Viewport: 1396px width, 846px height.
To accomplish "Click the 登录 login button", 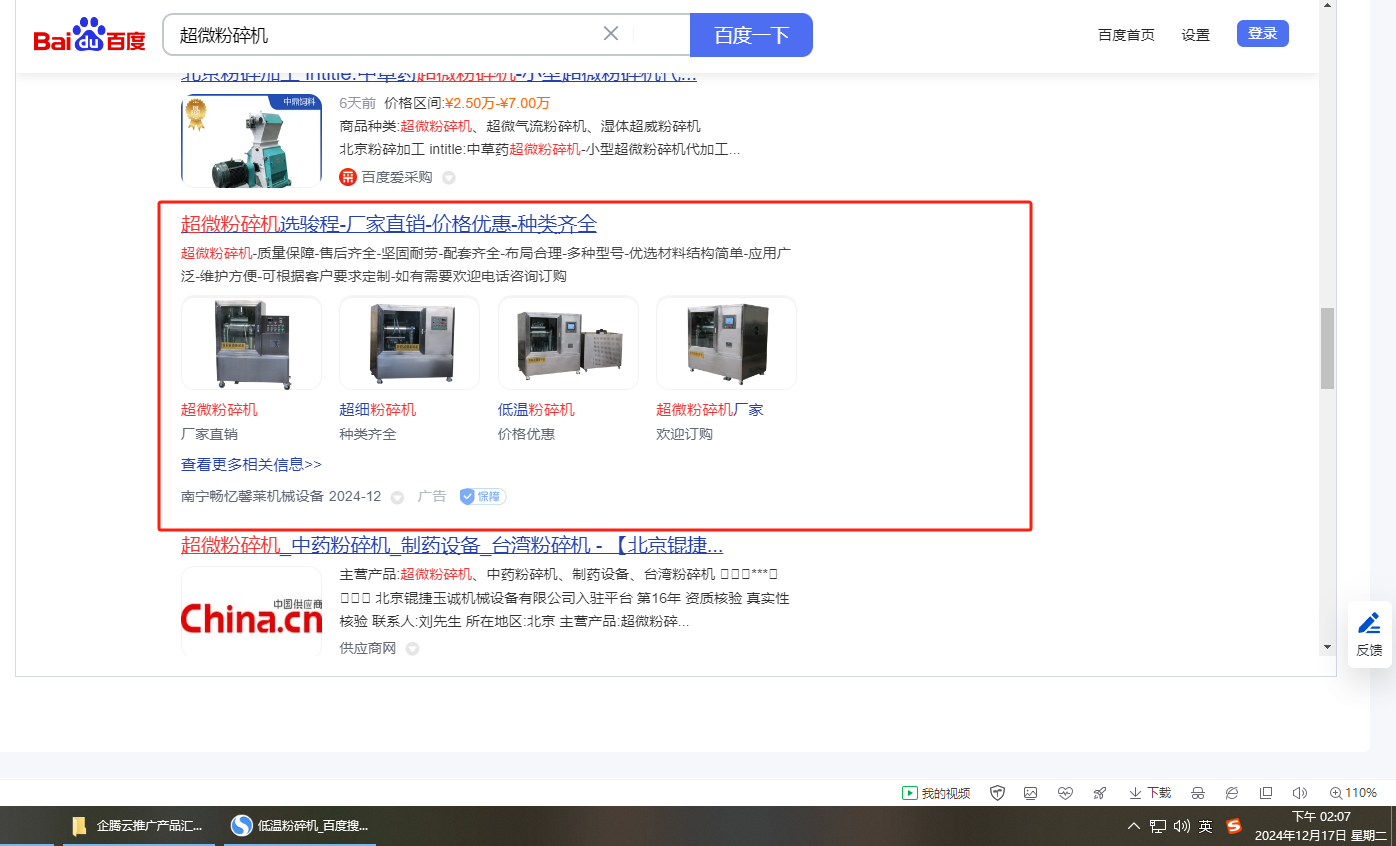I will click(x=1263, y=33).
